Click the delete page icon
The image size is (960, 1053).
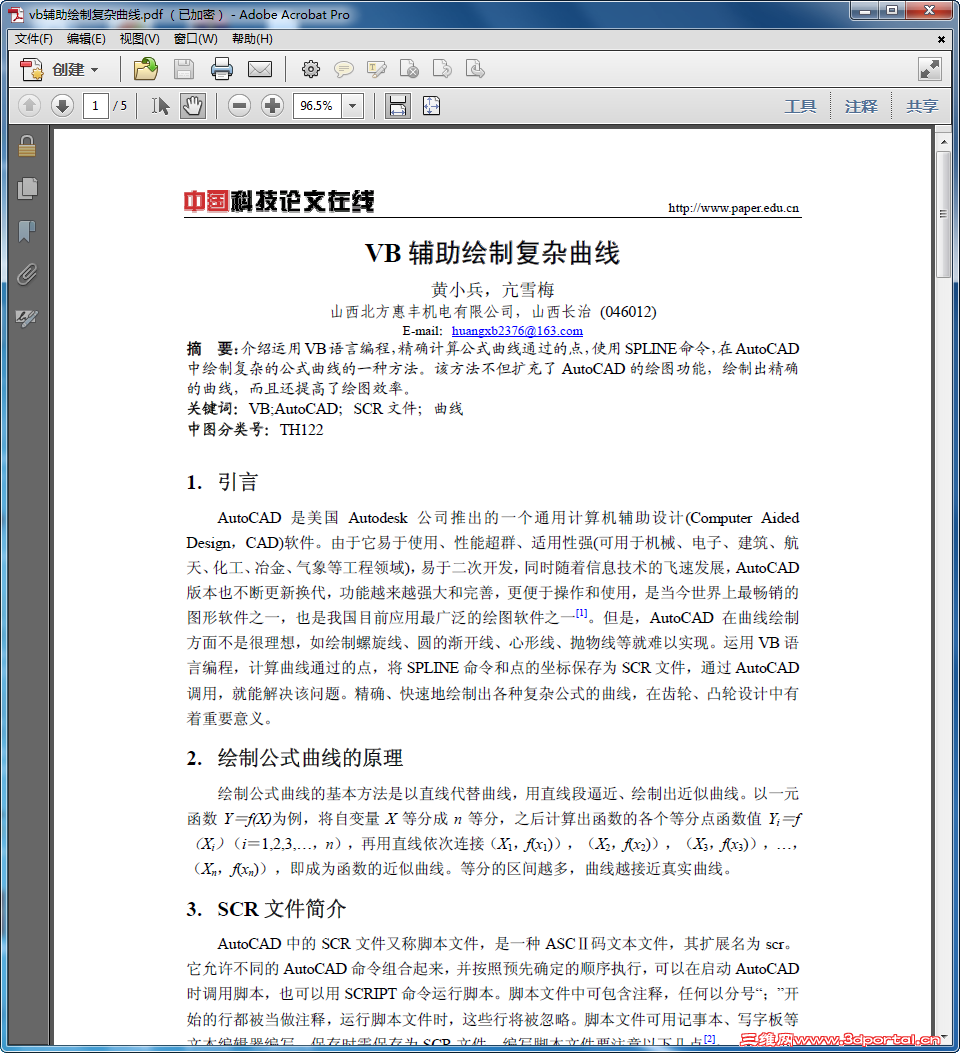(409, 69)
